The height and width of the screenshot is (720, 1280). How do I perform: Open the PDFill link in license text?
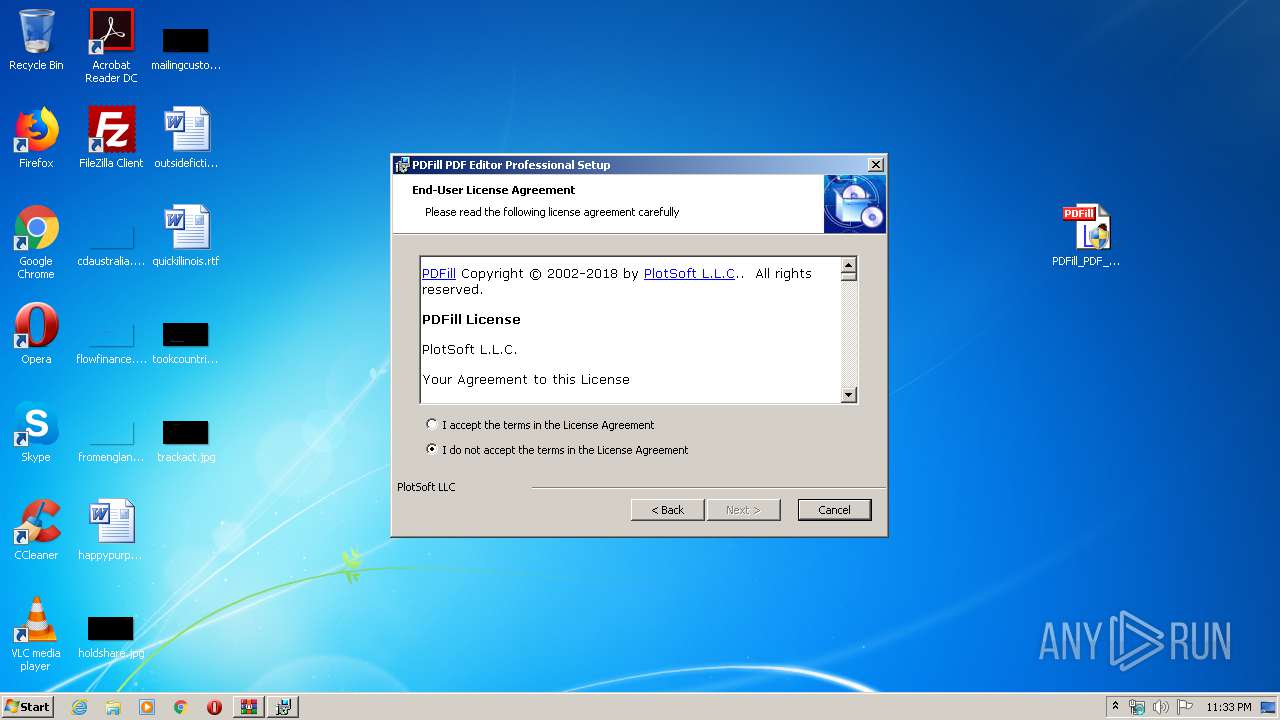[439, 273]
